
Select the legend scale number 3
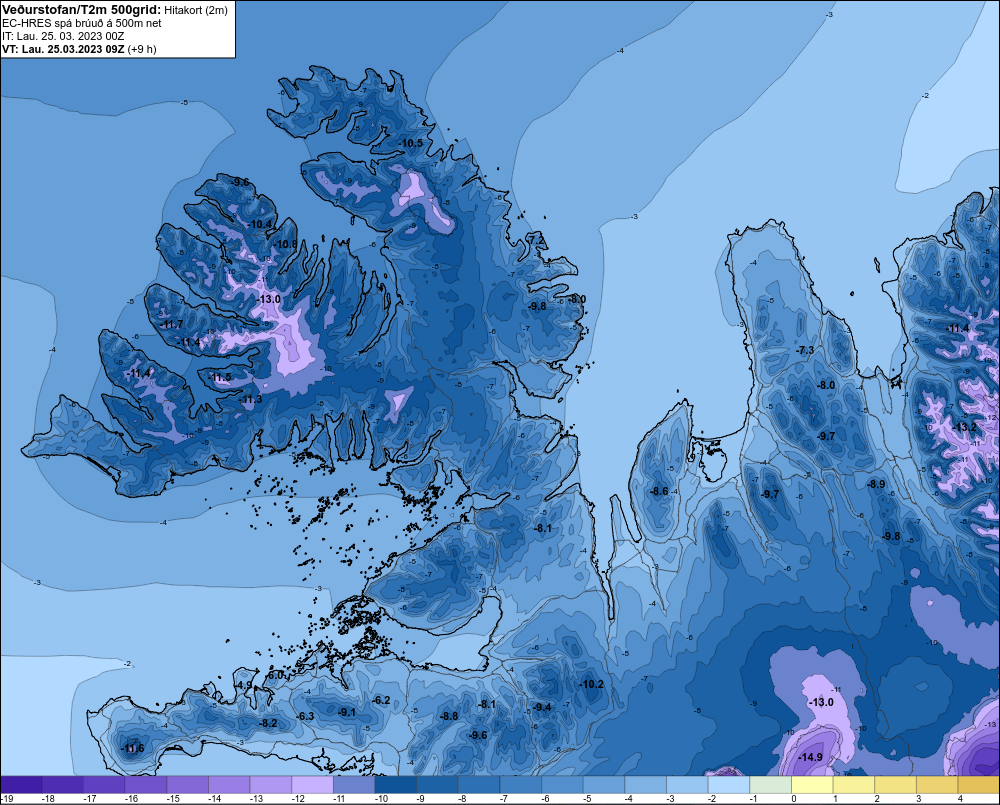[918, 799]
